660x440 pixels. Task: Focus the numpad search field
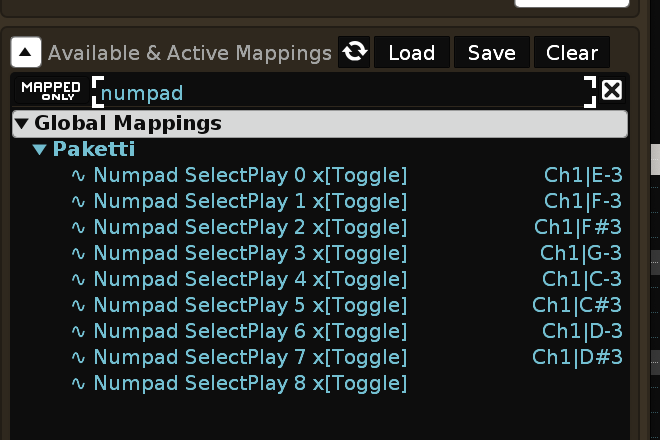coord(340,93)
